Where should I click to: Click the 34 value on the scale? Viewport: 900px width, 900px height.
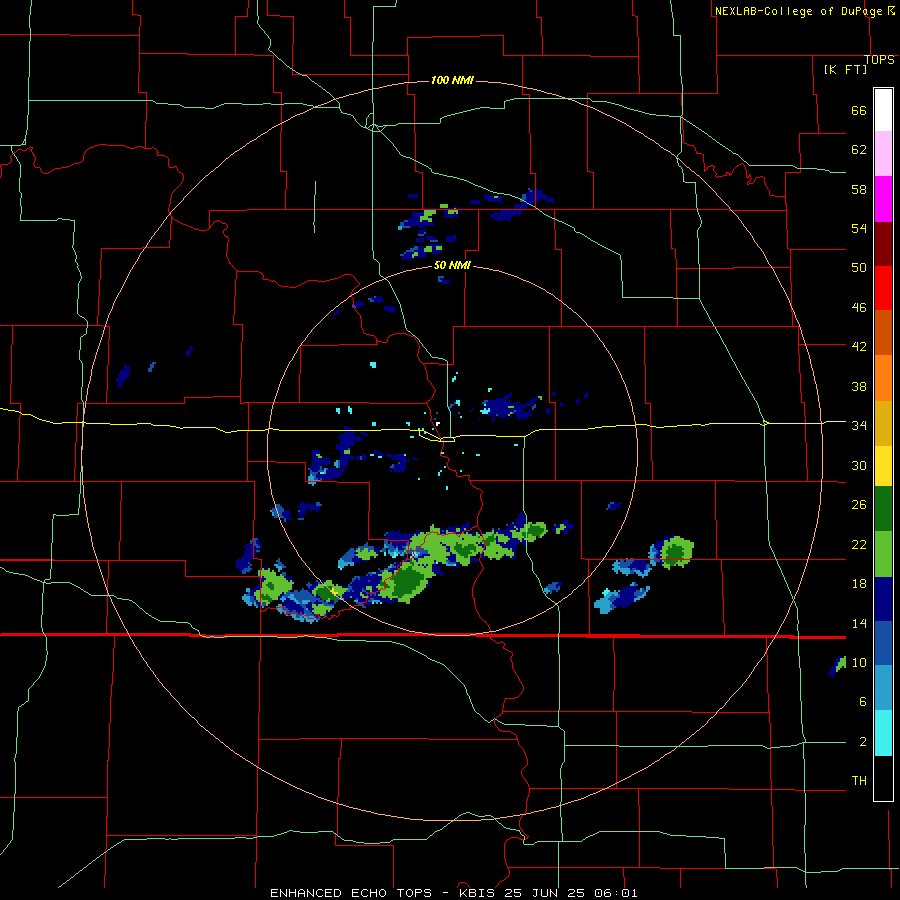(859, 426)
